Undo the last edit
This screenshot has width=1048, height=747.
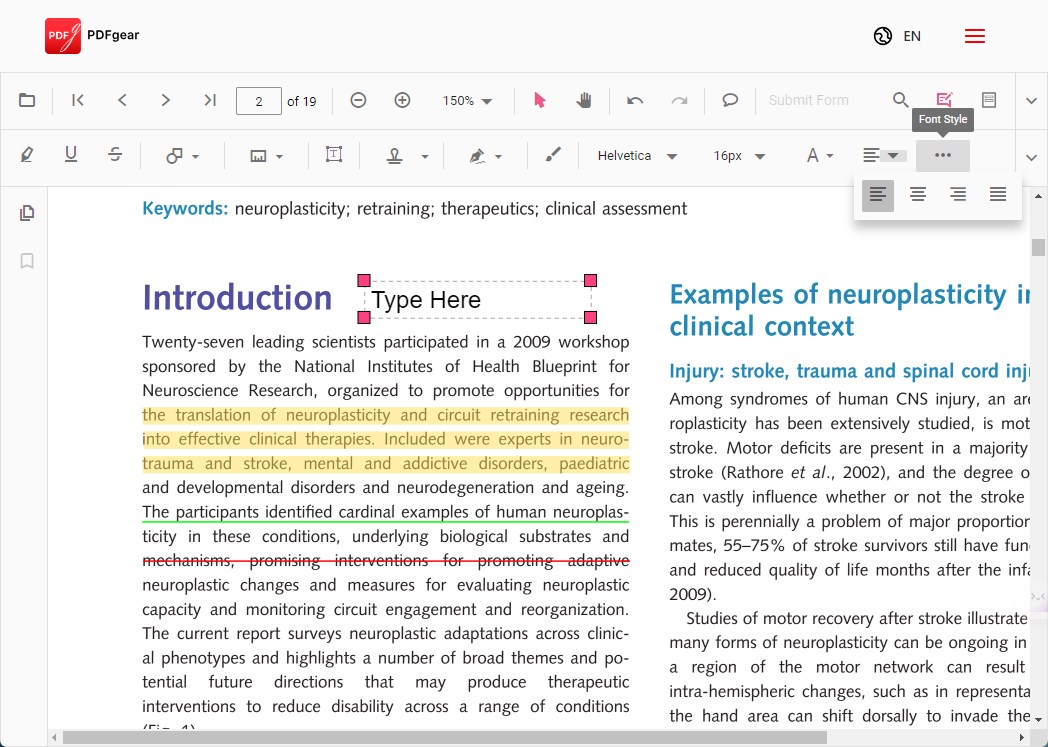click(x=635, y=100)
